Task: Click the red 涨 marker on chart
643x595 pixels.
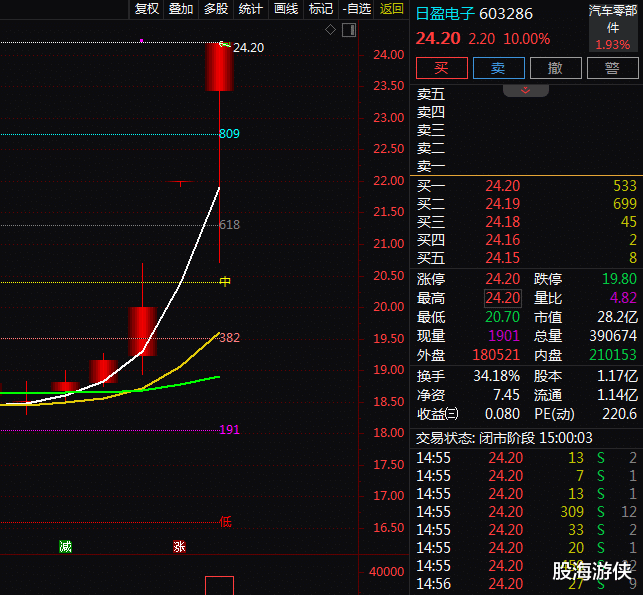Action: tap(179, 547)
